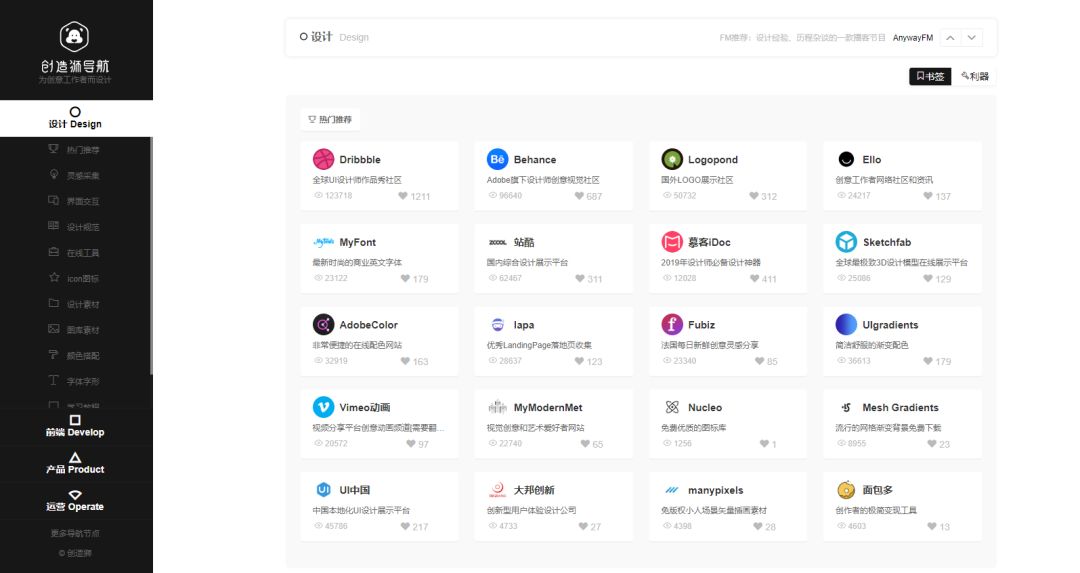This screenshot has height=573, width=1080.
Task: Click the © 创造狮 footer link
Action: click(75, 552)
